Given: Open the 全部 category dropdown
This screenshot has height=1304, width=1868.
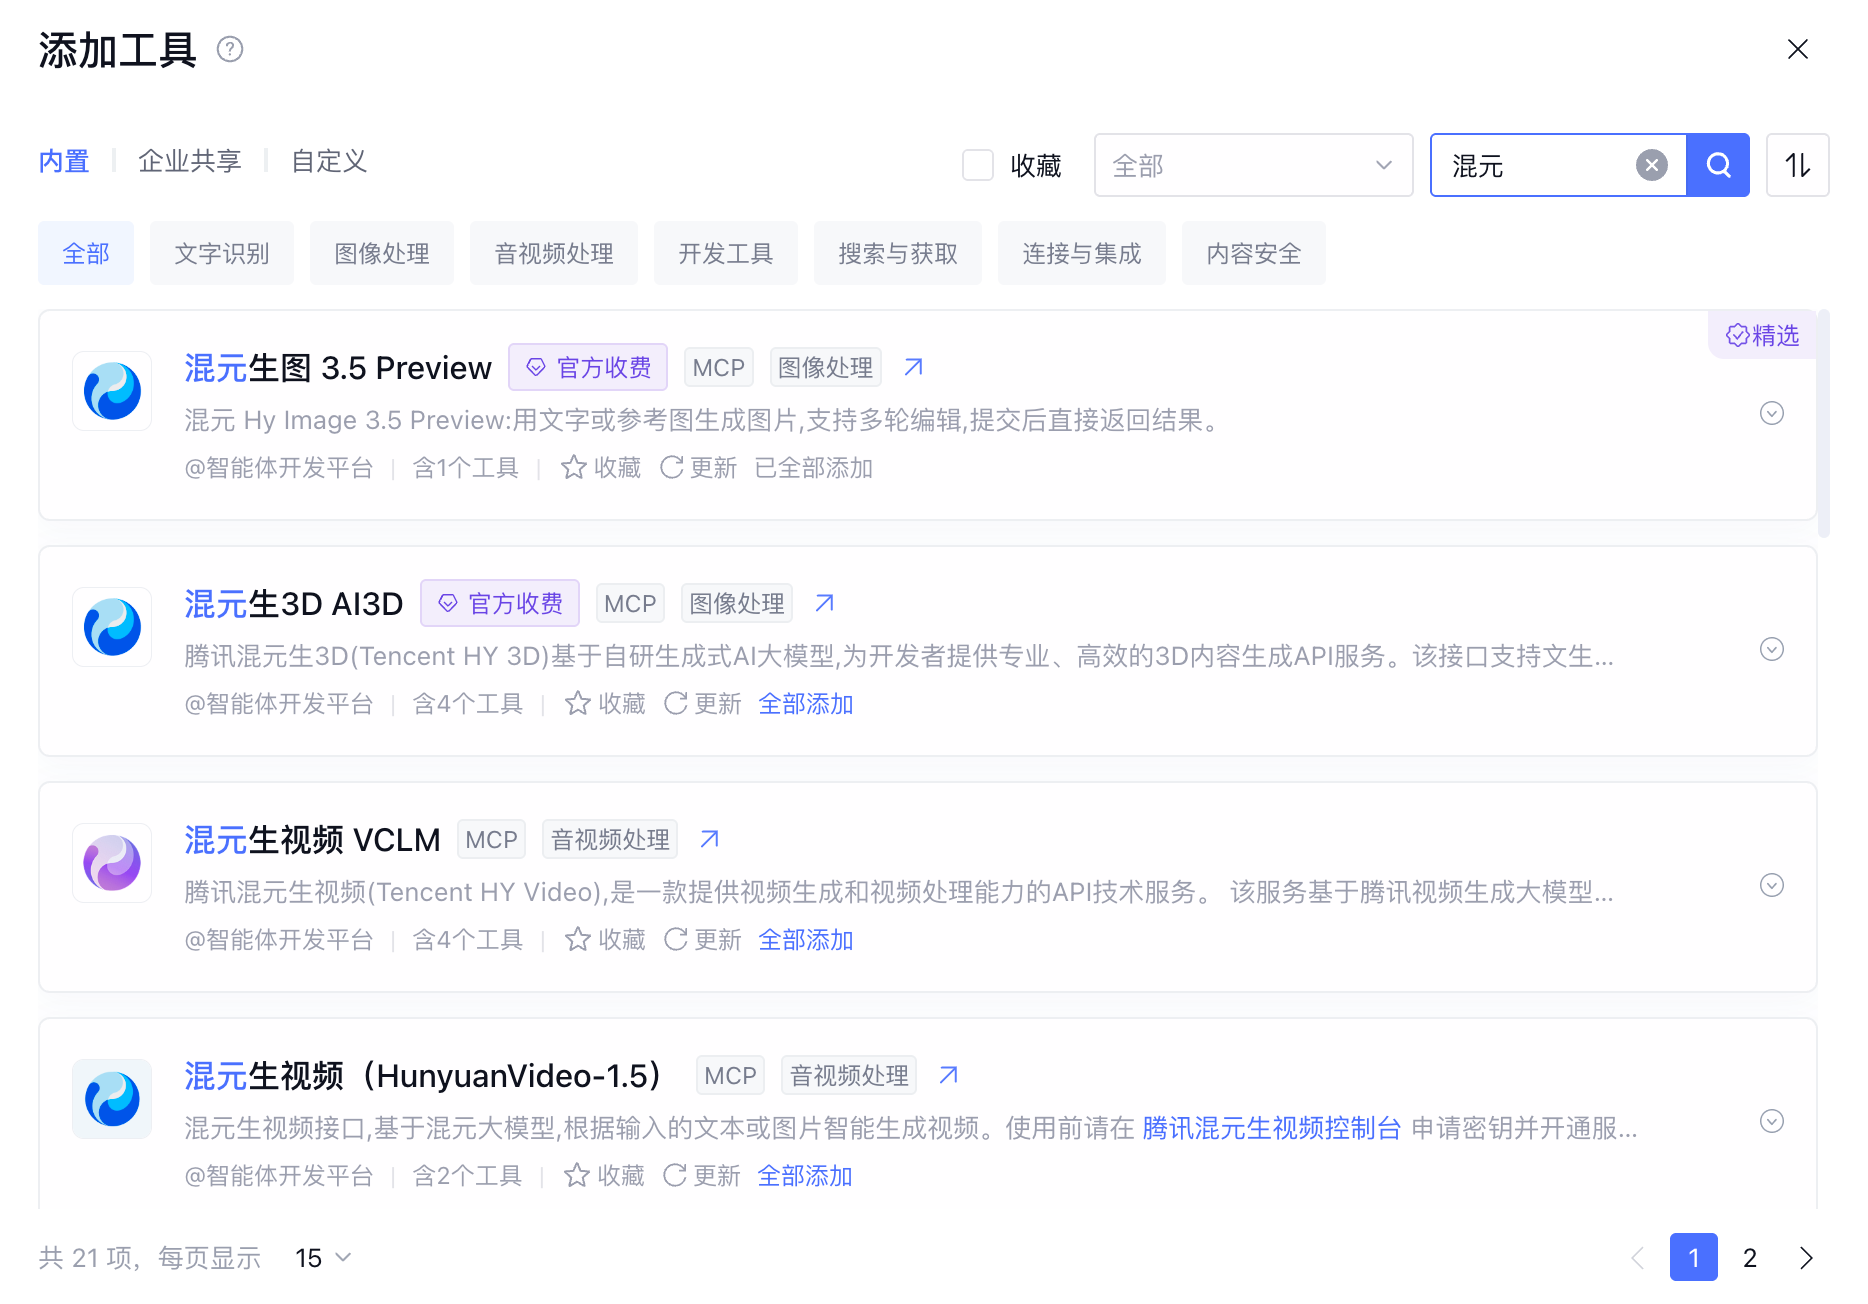Looking at the screenshot, I should (1253, 165).
